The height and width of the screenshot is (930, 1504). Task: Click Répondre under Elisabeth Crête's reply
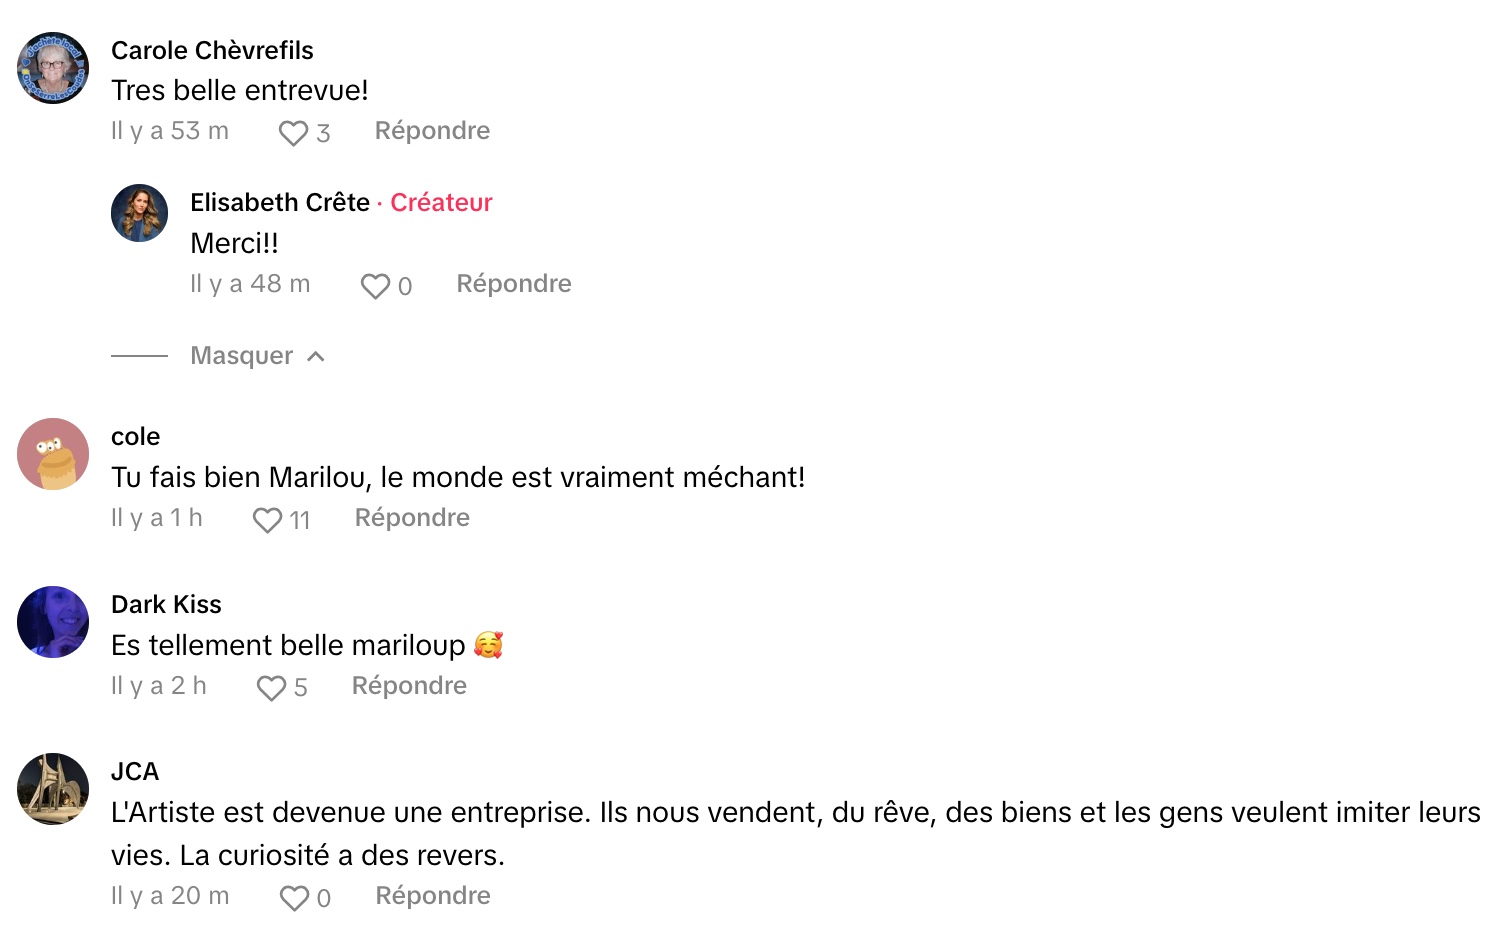click(x=513, y=284)
